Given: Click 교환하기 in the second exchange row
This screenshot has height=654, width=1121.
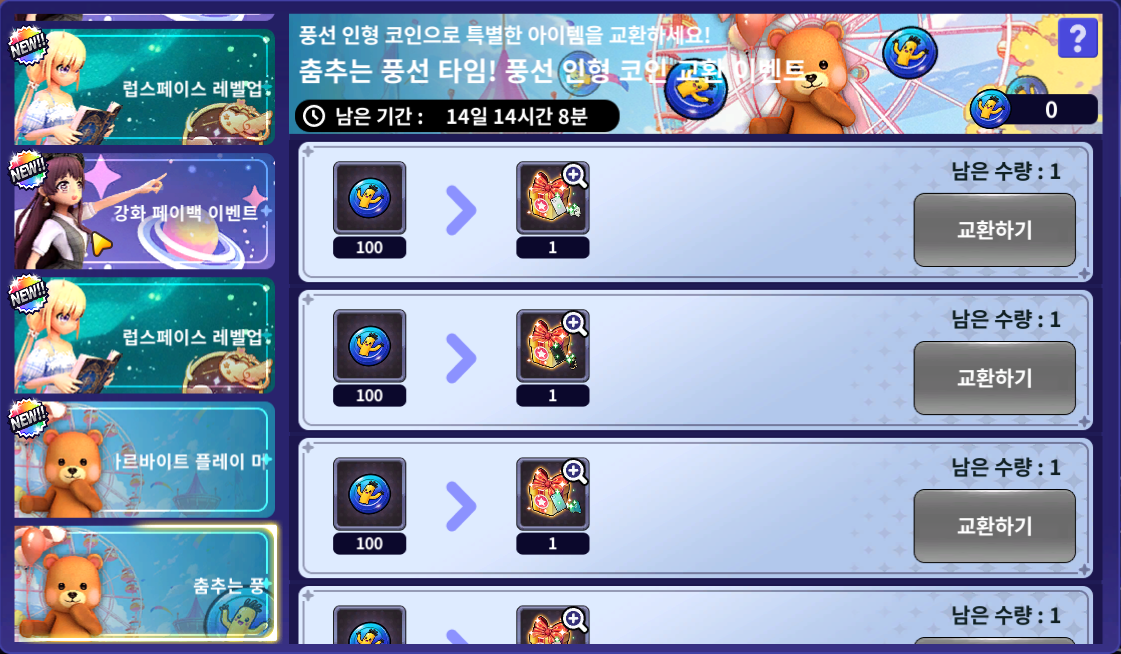Looking at the screenshot, I should pos(994,378).
